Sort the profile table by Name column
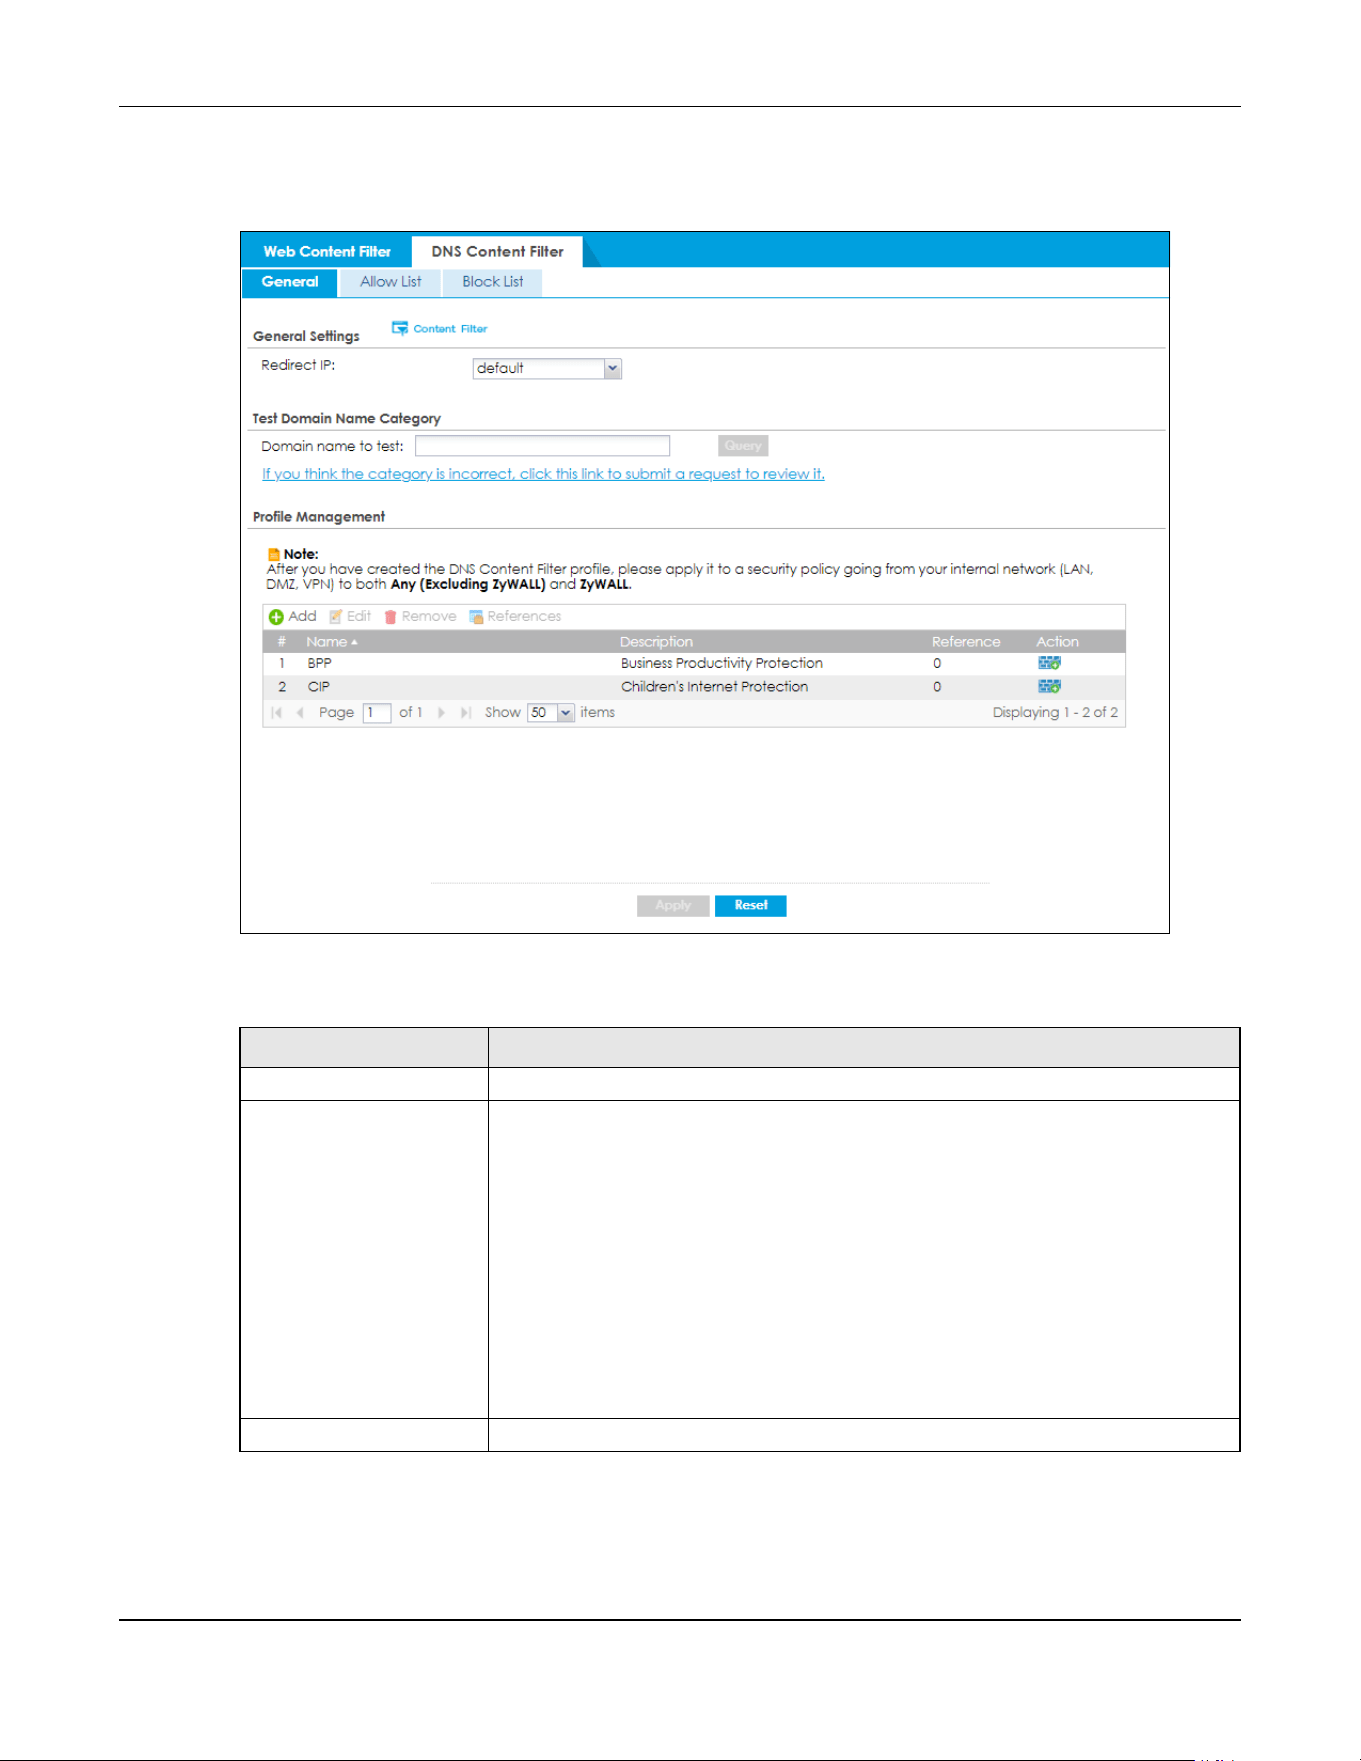 [332, 642]
